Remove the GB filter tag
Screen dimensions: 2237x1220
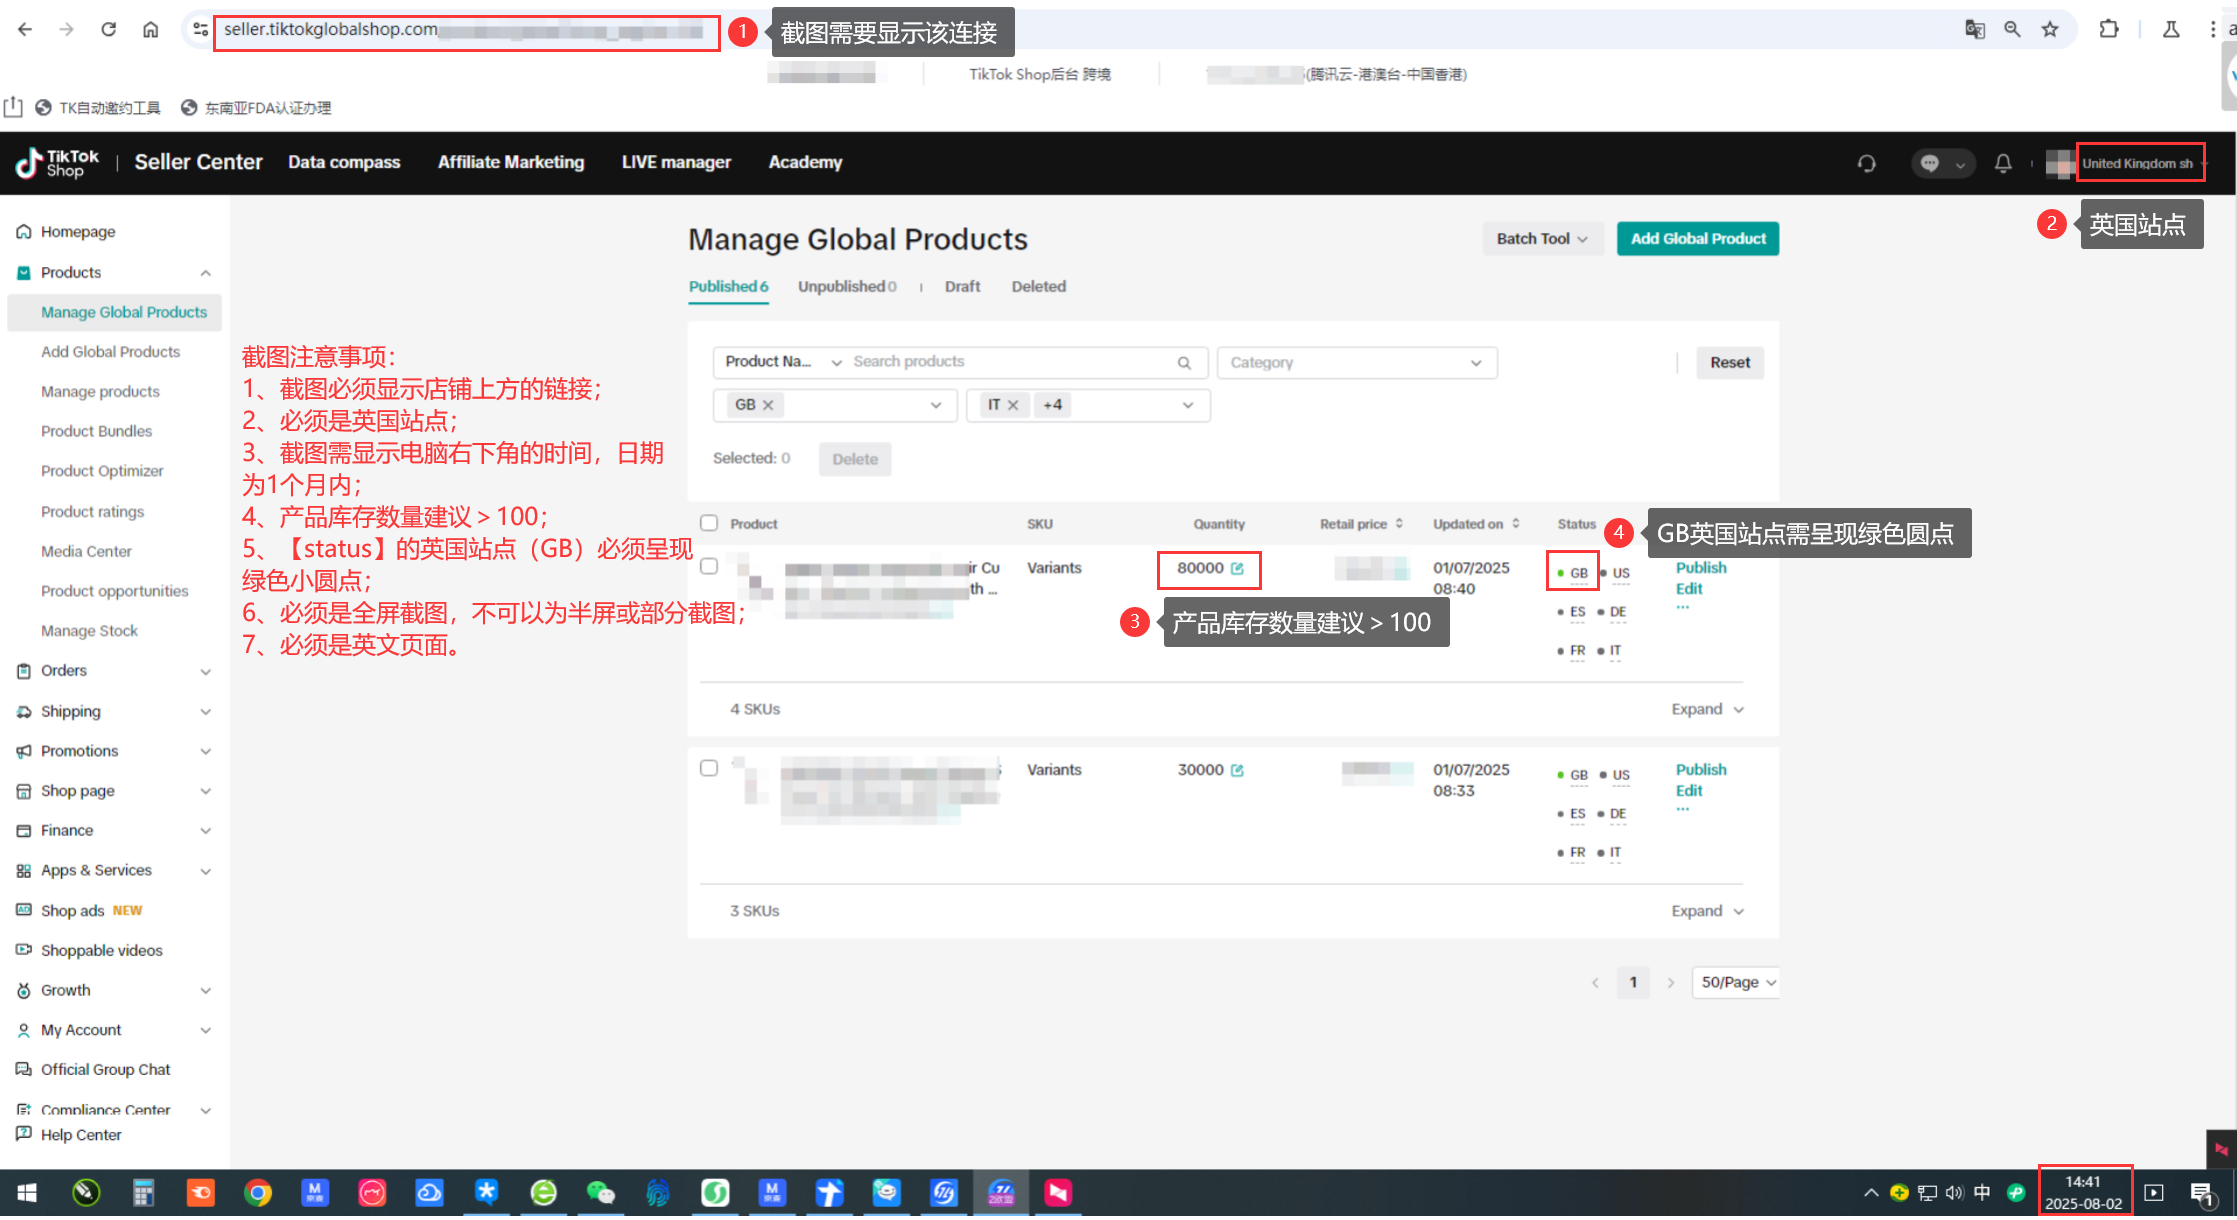tap(768, 405)
